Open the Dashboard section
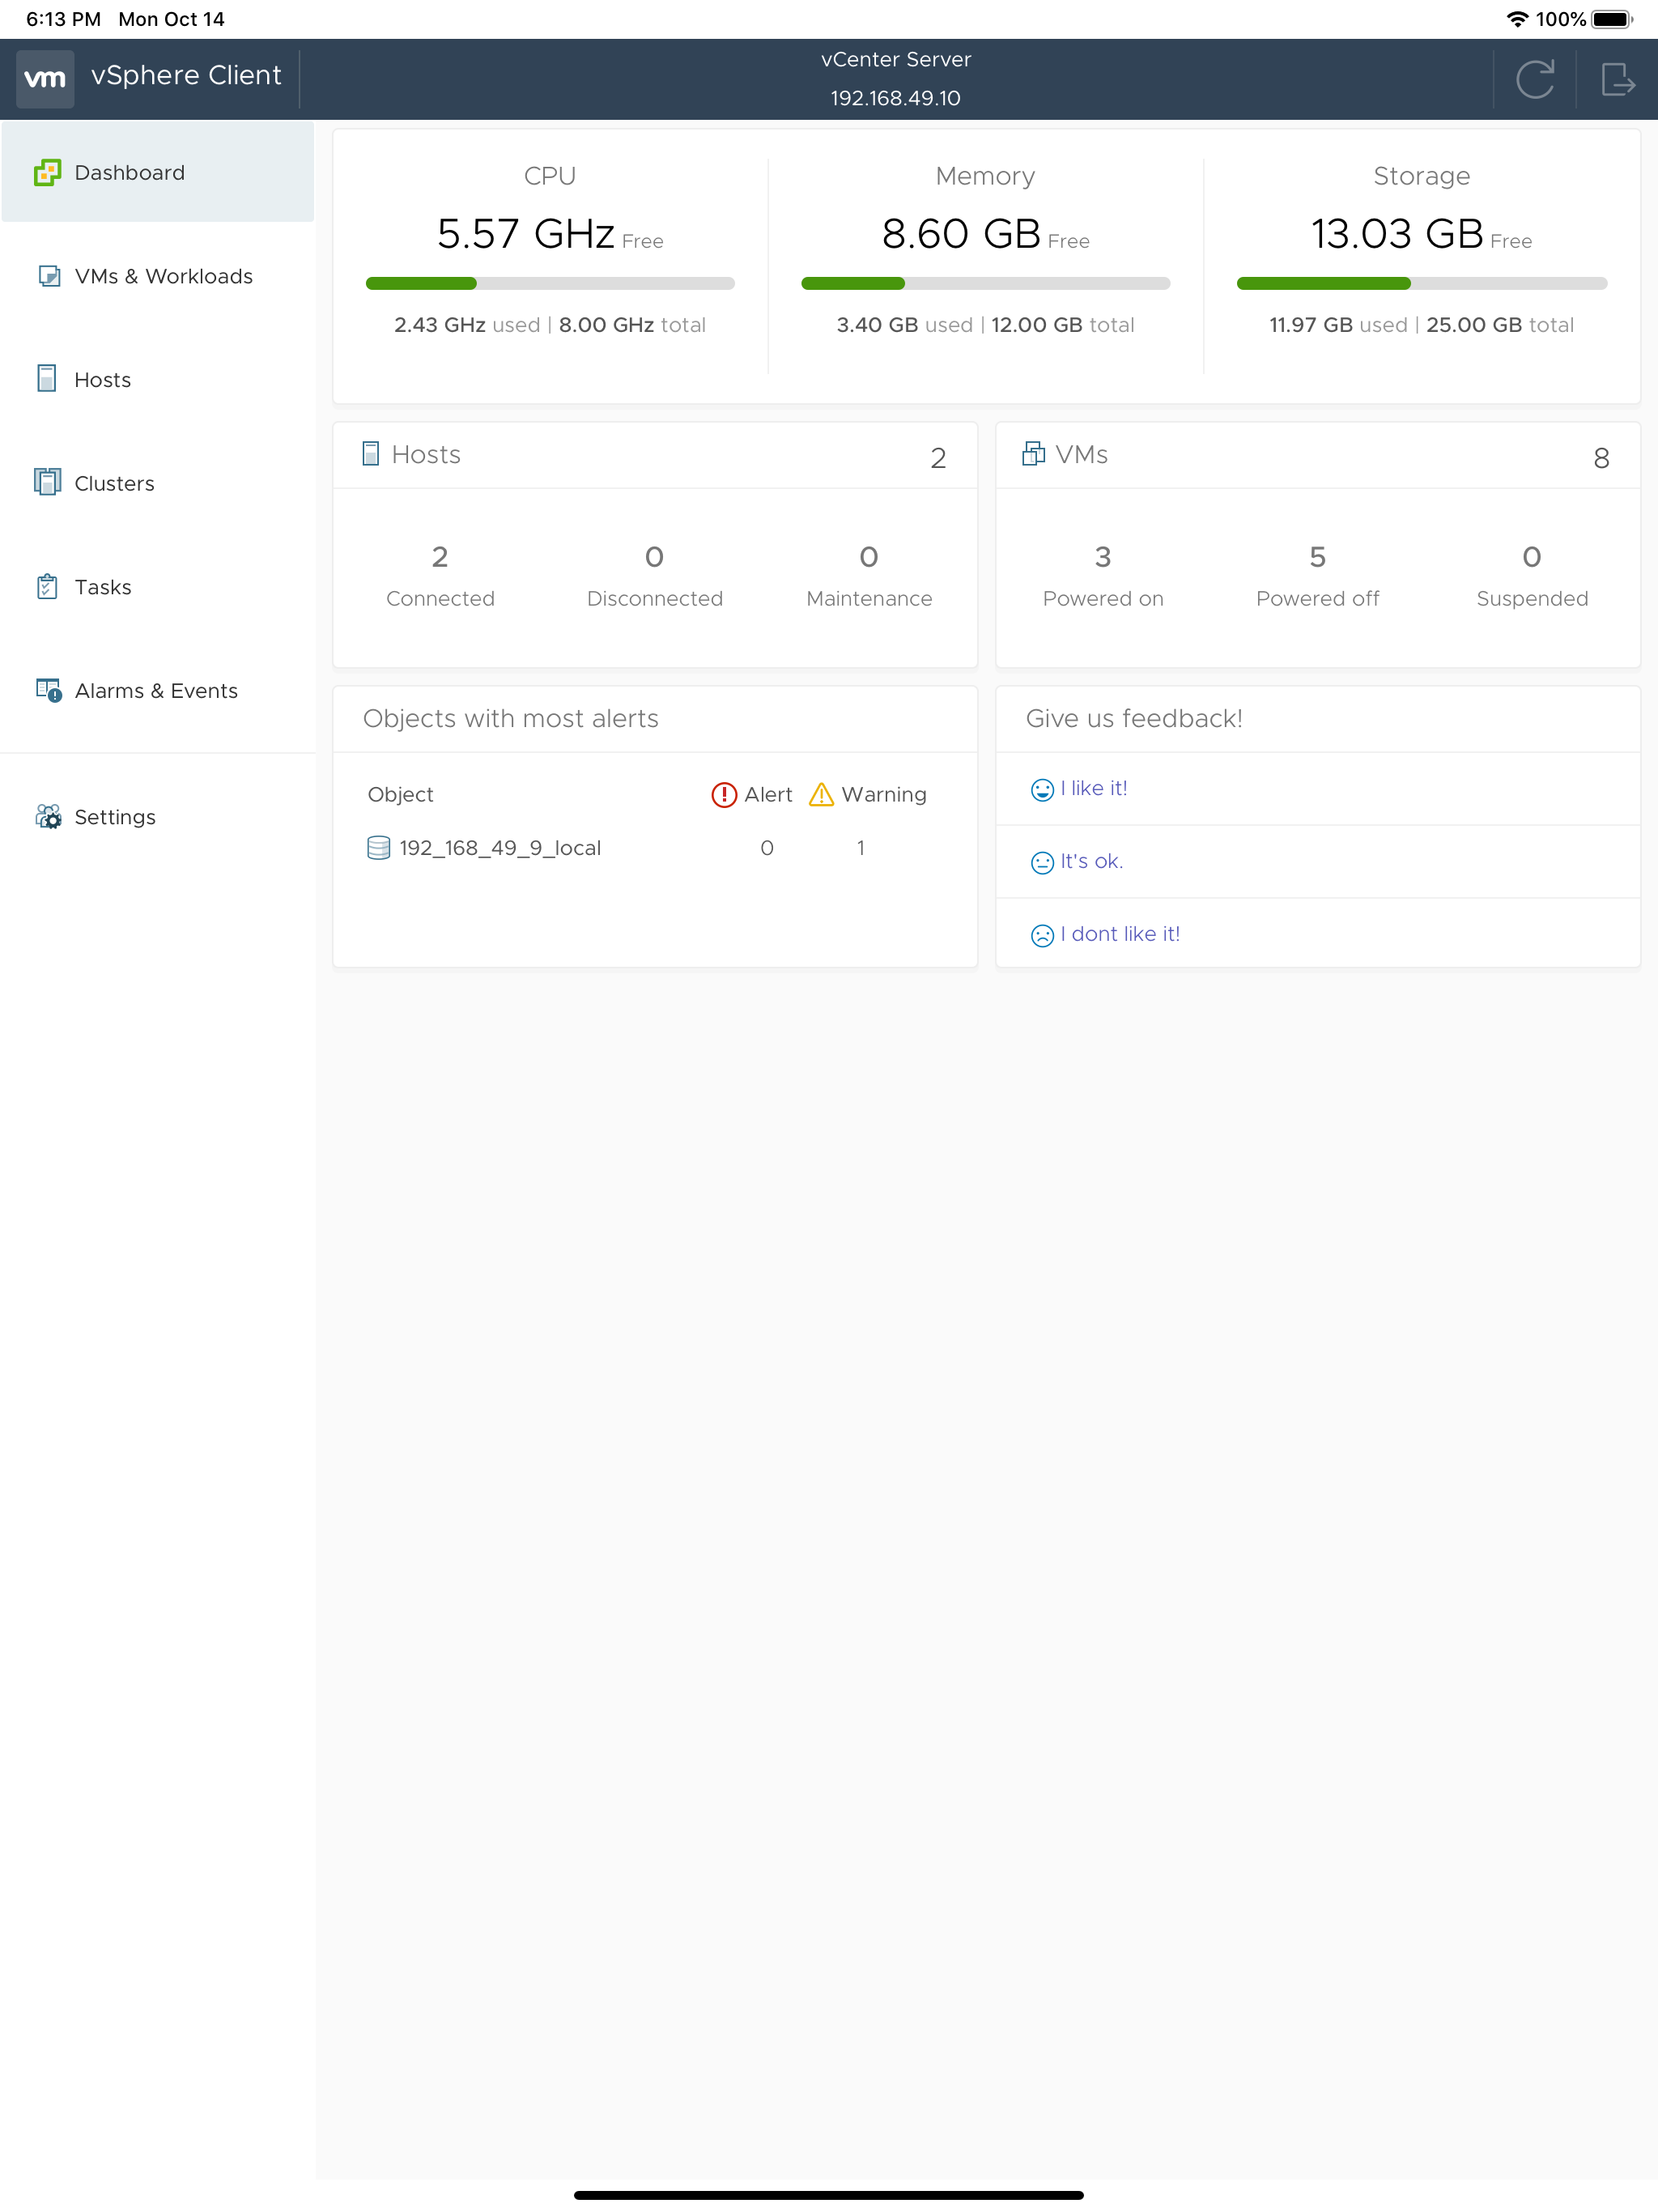1658x2212 pixels. click(x=129, y=172)
